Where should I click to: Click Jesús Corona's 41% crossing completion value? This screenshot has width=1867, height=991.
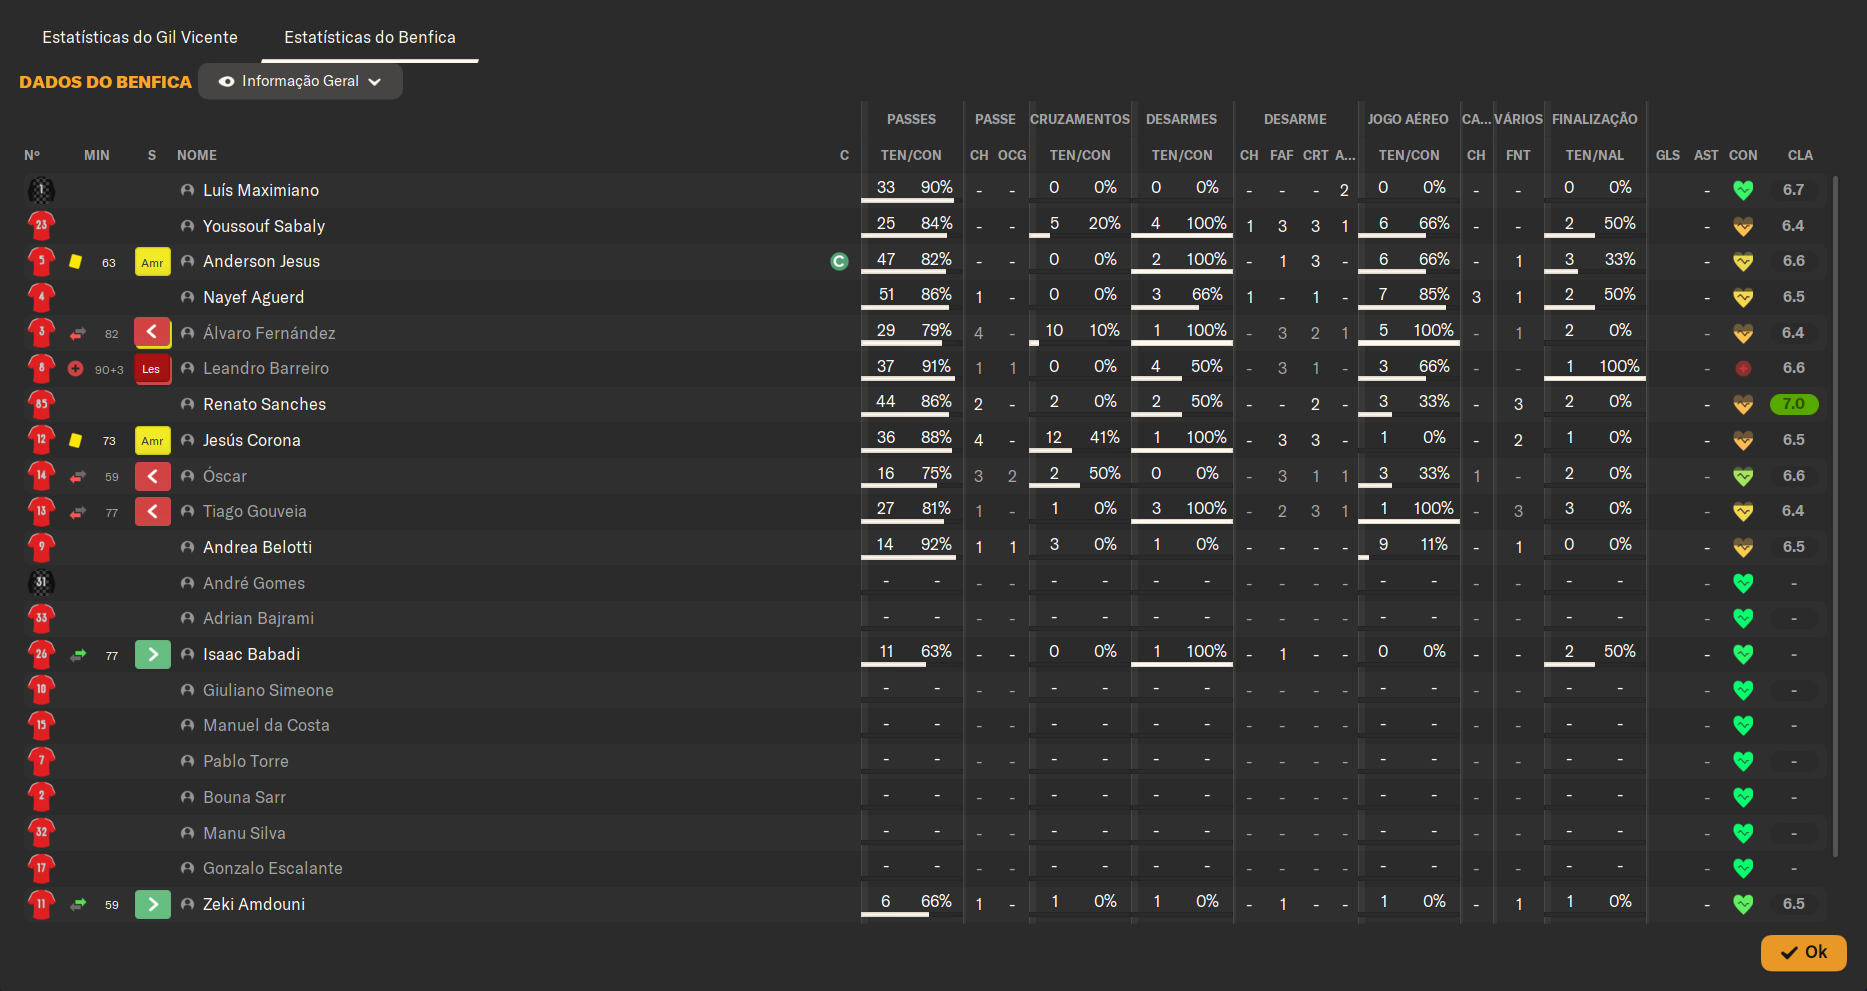click(x=1104, y=438)
